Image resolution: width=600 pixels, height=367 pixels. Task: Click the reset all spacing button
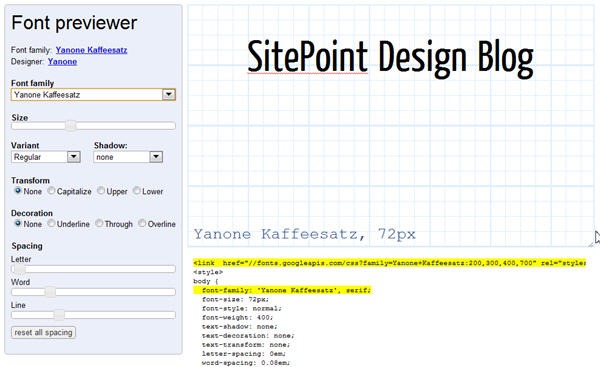[x=43, y=333]
